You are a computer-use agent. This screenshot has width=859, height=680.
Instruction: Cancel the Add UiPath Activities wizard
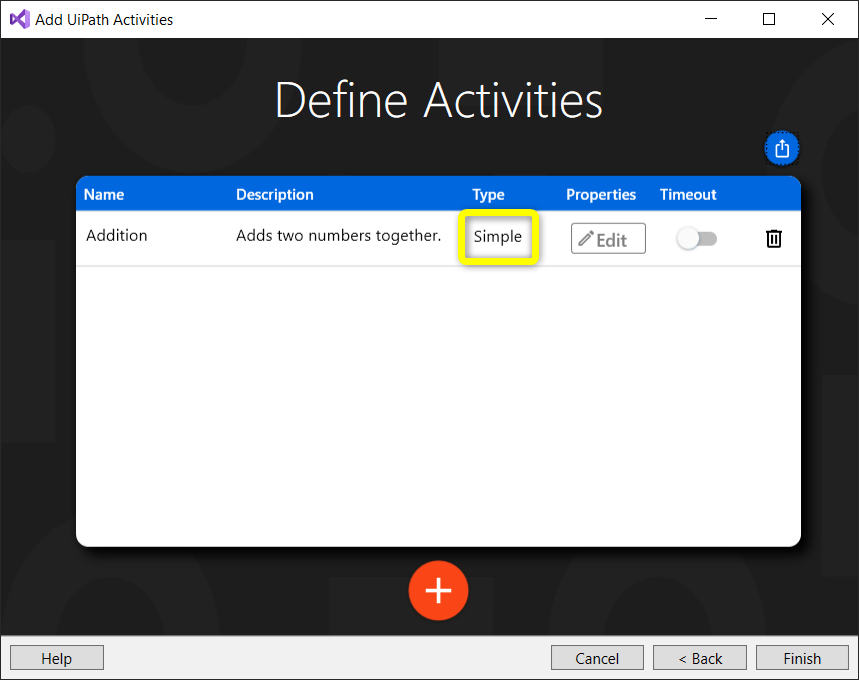click(597, 657)
